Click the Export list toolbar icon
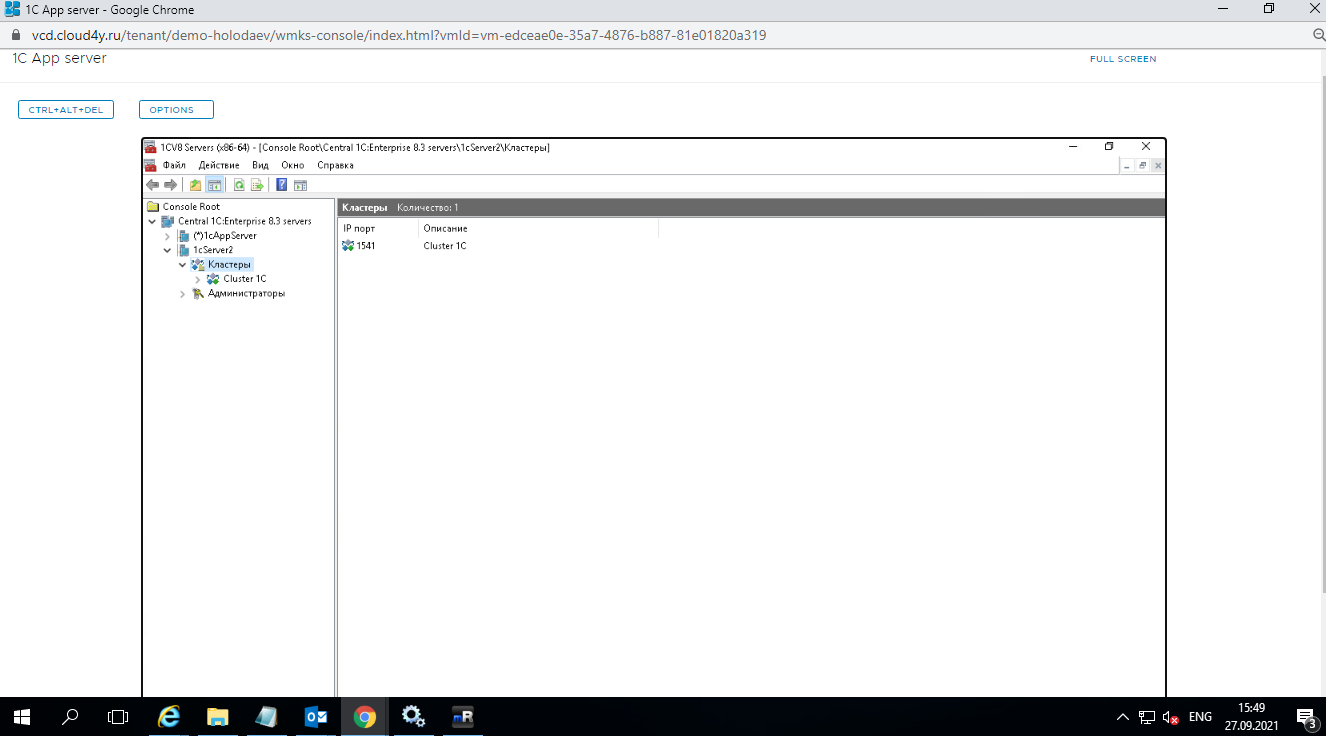This screenshot has width=1326, height=736. coord(256,185)
